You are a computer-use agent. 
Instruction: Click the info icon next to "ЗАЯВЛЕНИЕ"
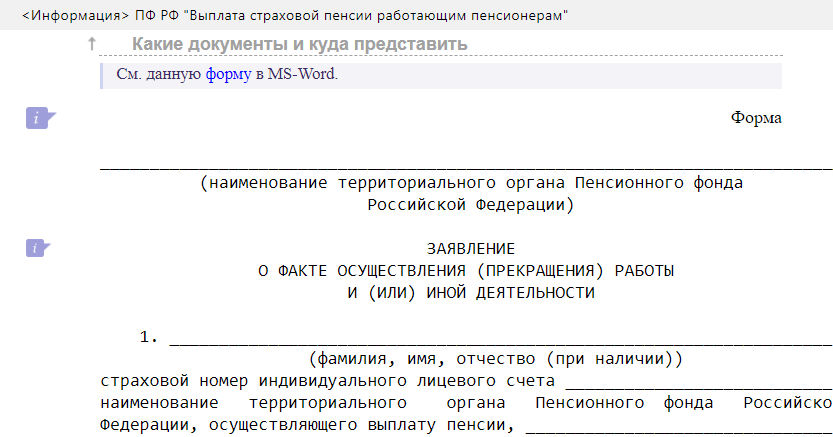[x=39, y=247]
